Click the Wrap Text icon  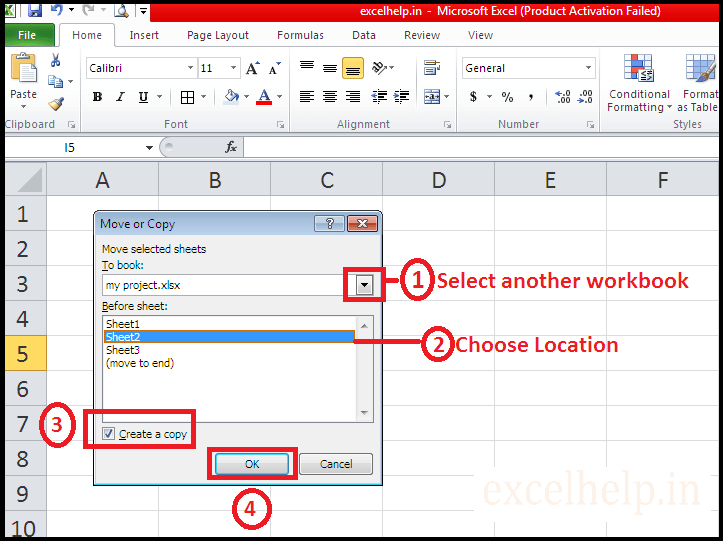(432, 68)
